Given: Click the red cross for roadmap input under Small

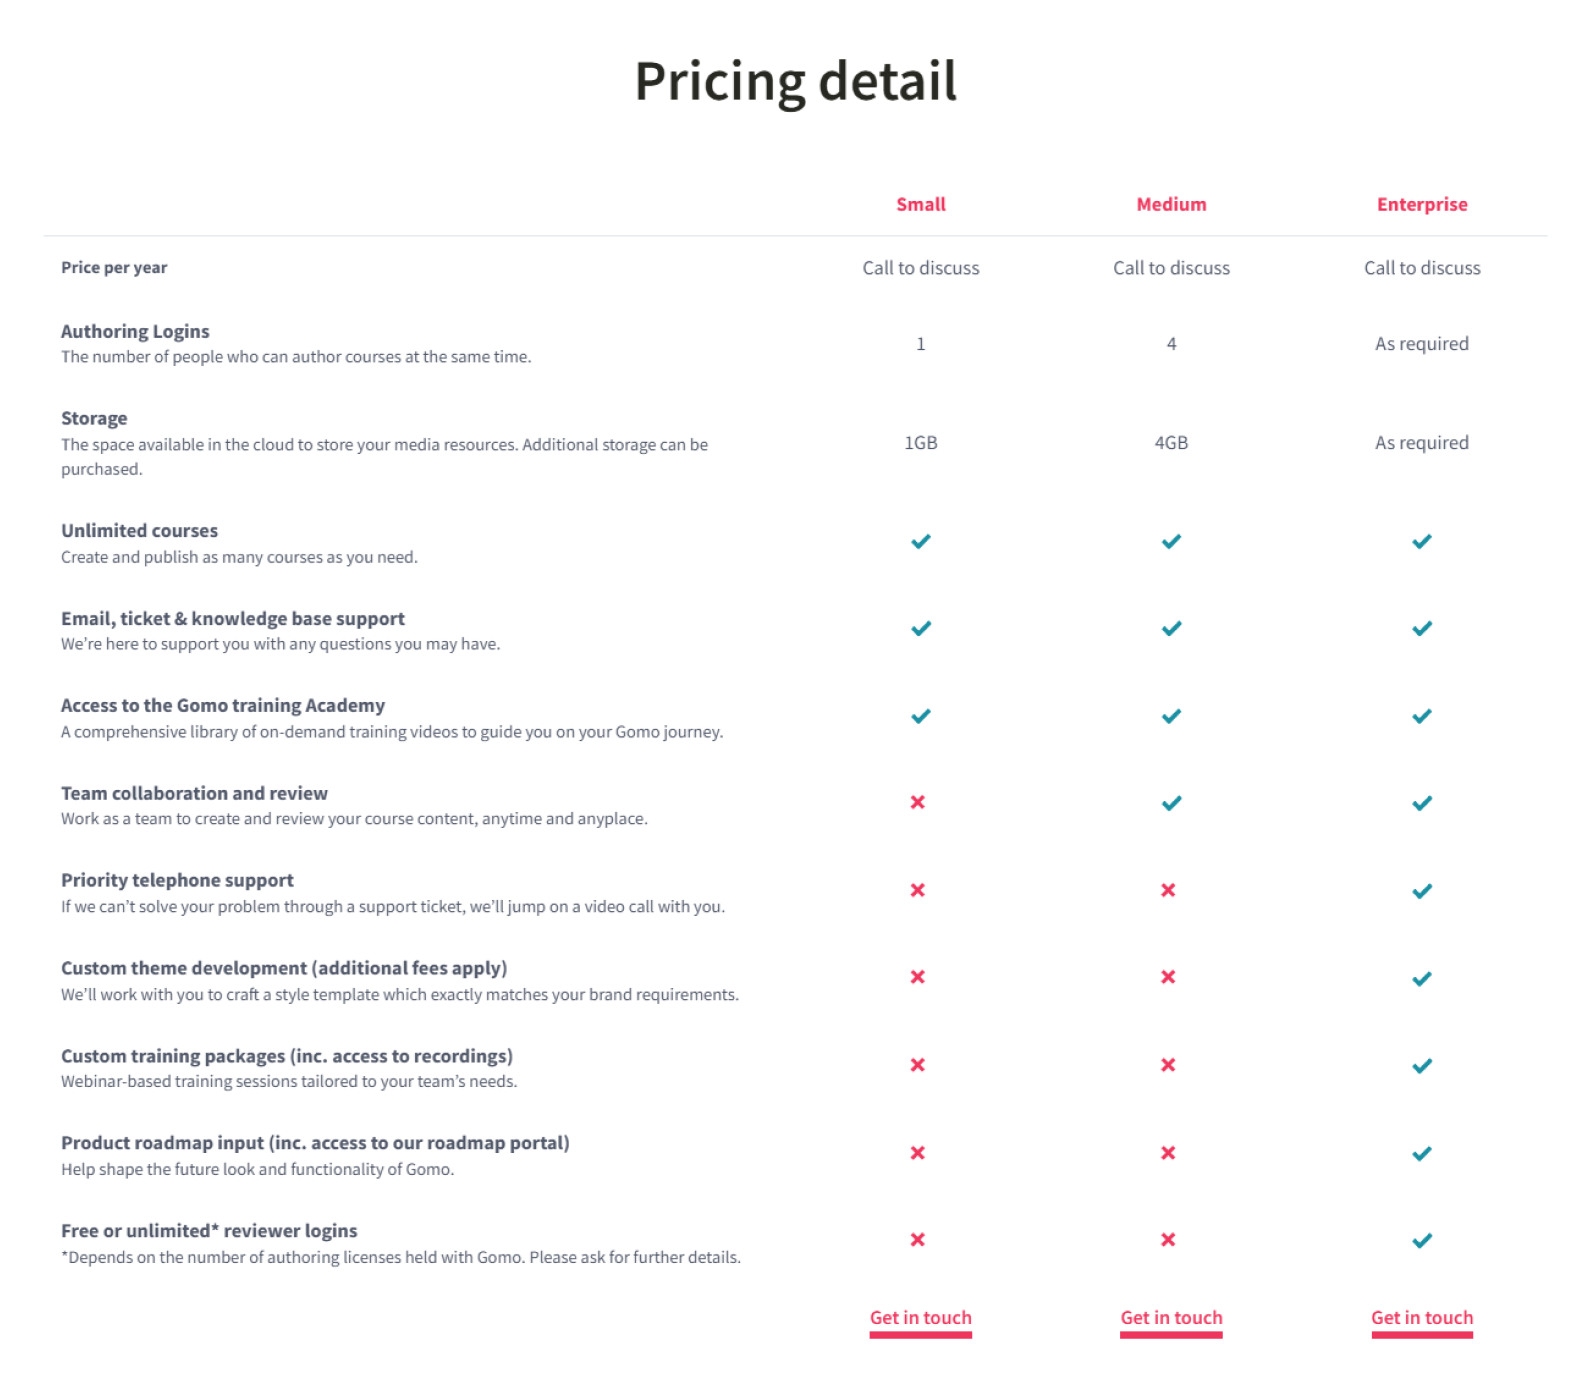Looking at the screenshot, I should (x=917, y=1152).
